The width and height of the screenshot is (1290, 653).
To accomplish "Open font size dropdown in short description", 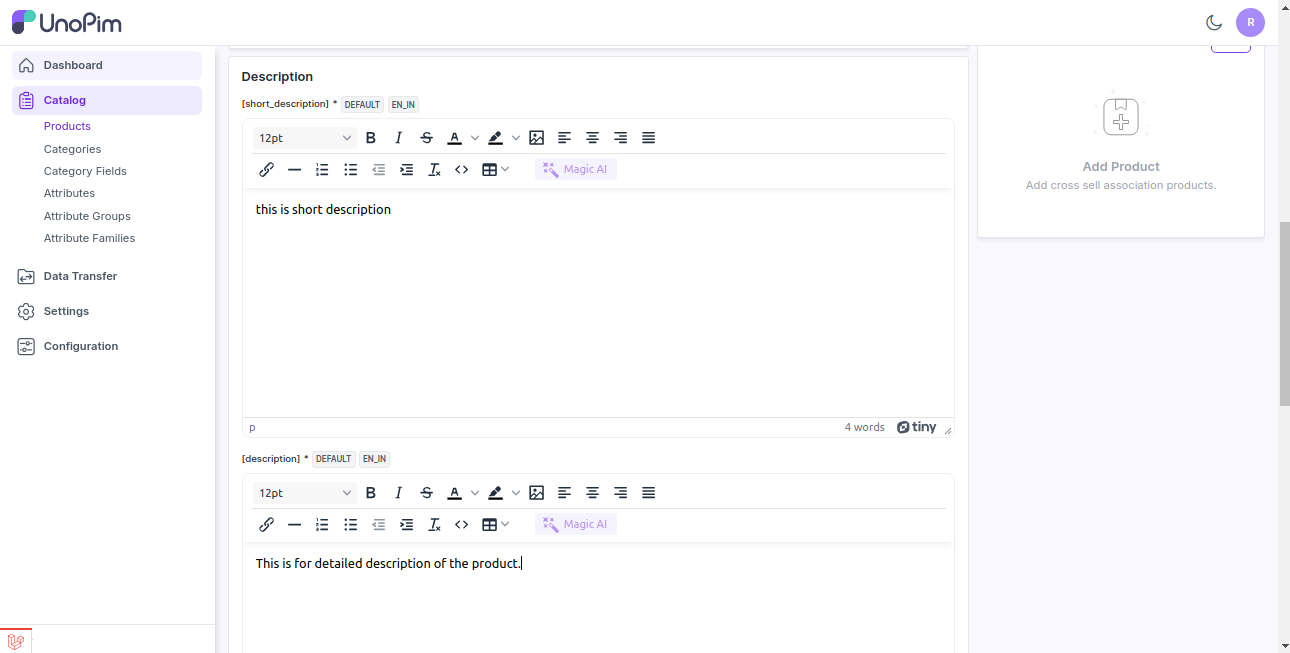I will (305, 138).
